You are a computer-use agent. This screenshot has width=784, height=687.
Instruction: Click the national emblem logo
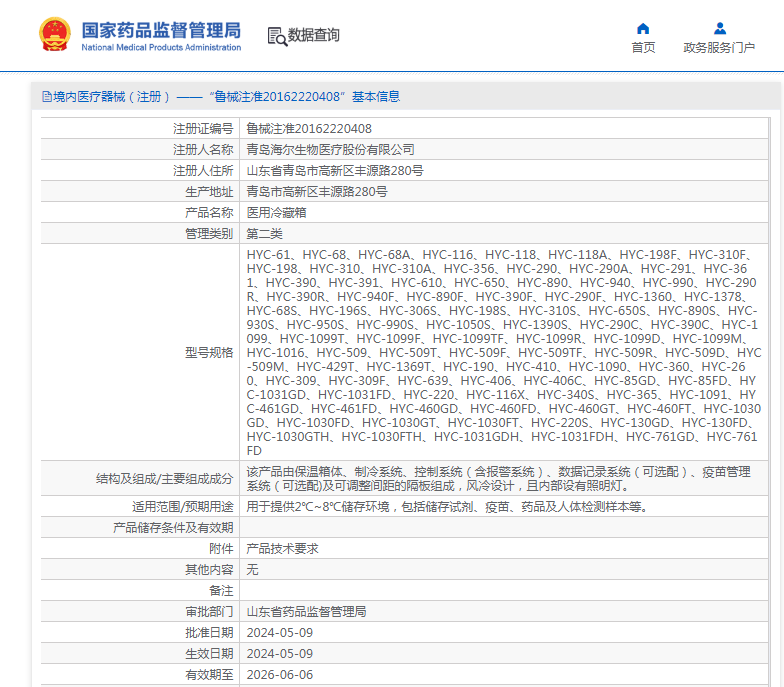55,35
